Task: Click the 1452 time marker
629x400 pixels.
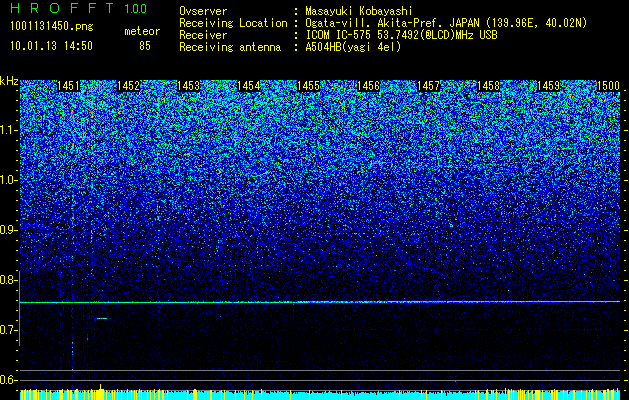Action: pyautogui.click(x=128, y=86)
